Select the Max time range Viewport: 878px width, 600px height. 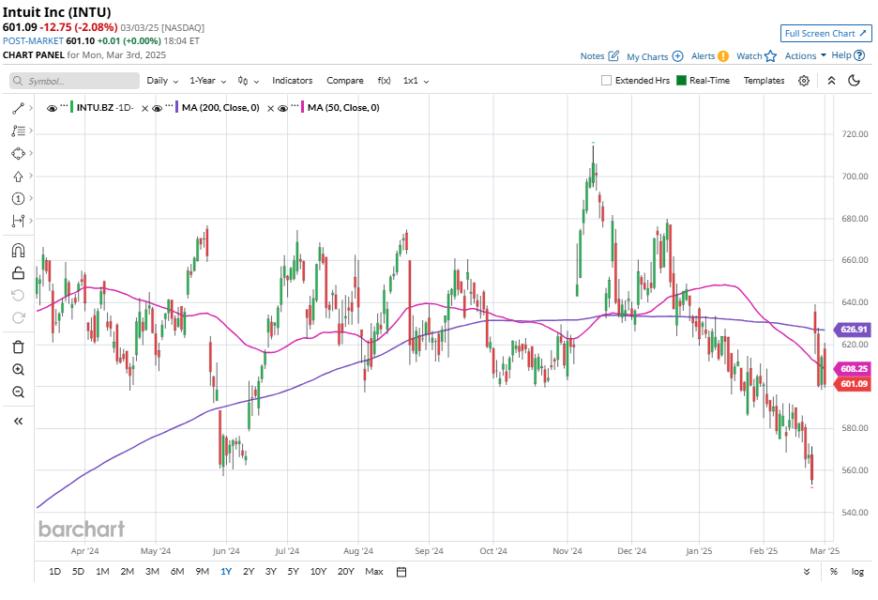click(374, 571)
